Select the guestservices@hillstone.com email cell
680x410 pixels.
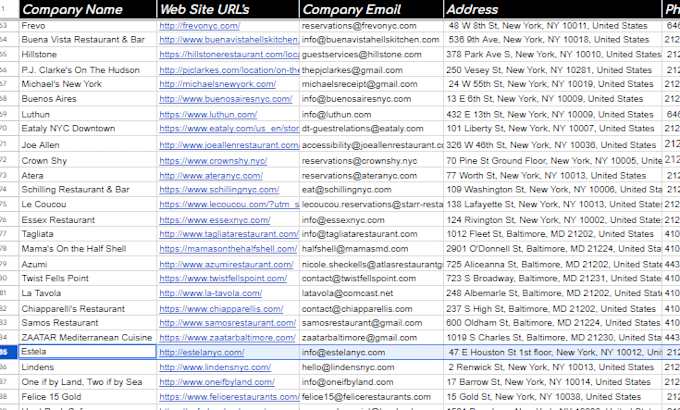[371, 55]
